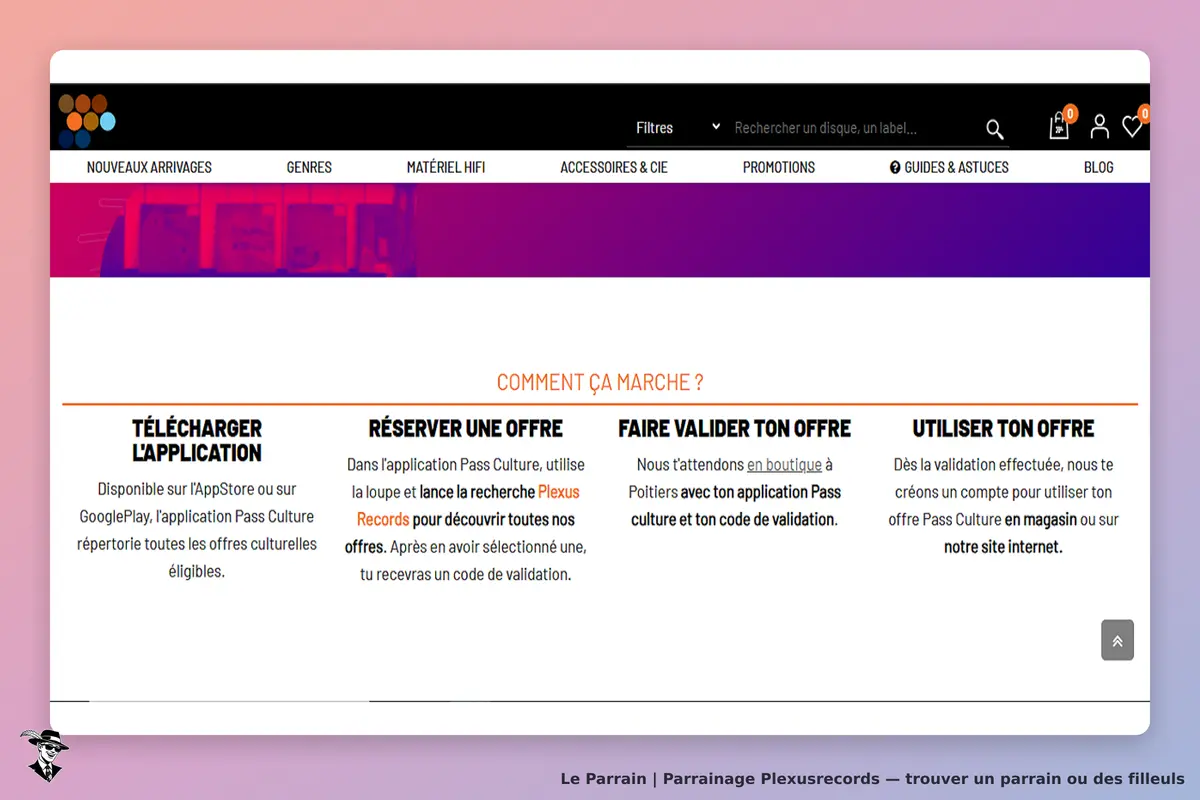Focus the 'Rechercher un disque, un label' search field
Viewport: 1200px width, 800px height.
click(x=855, y=128)
